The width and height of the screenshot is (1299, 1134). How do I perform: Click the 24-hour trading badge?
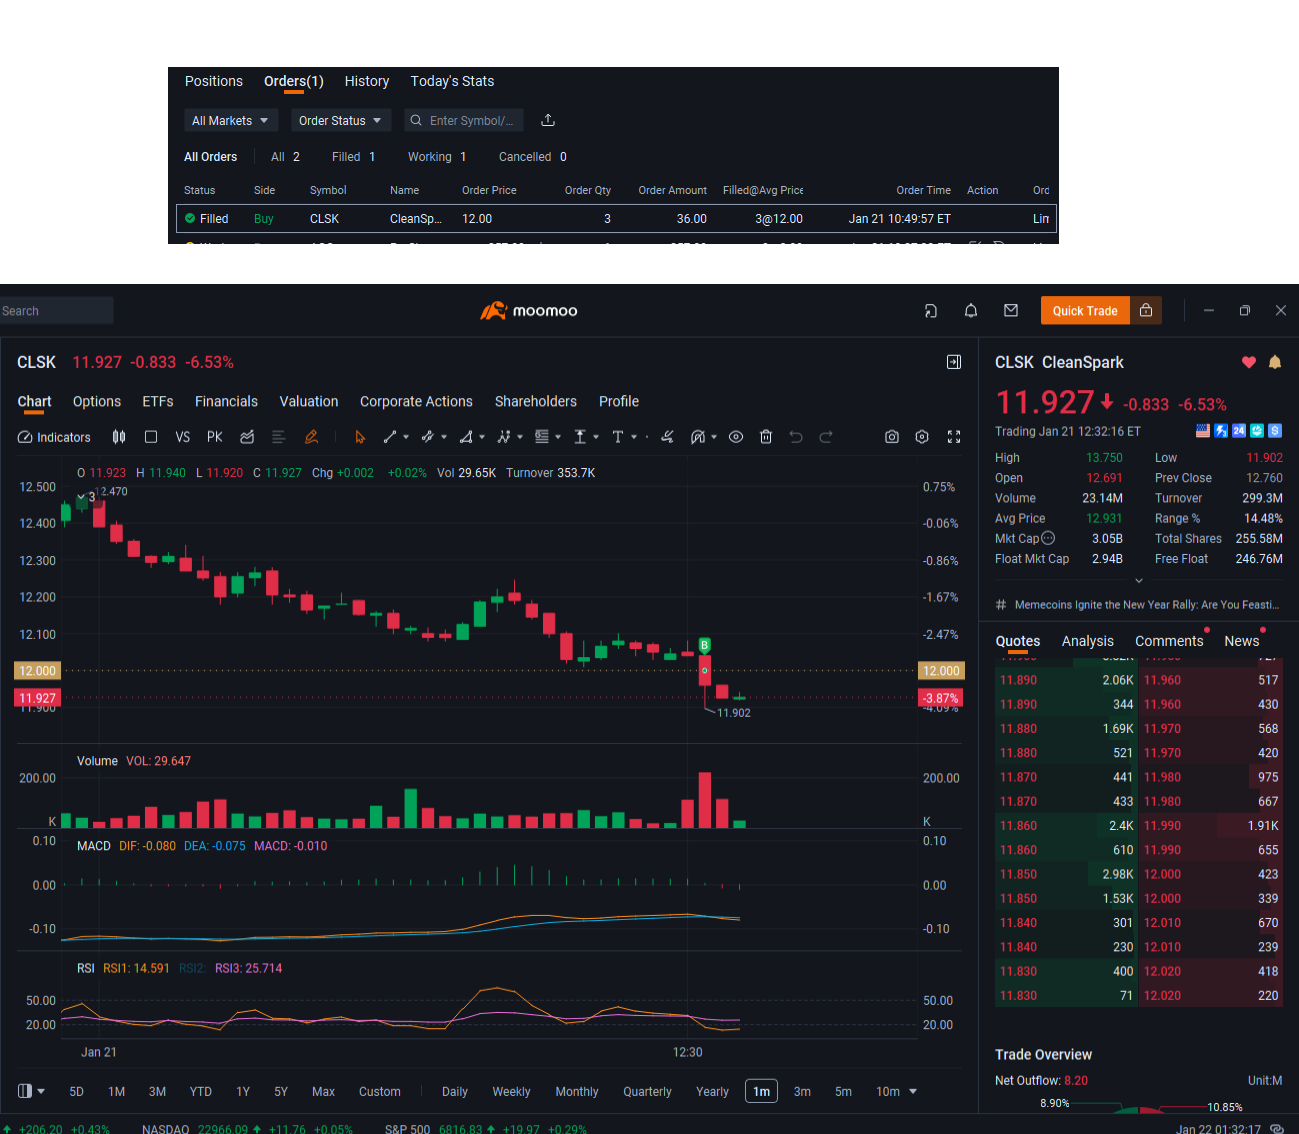(1239, 431)
